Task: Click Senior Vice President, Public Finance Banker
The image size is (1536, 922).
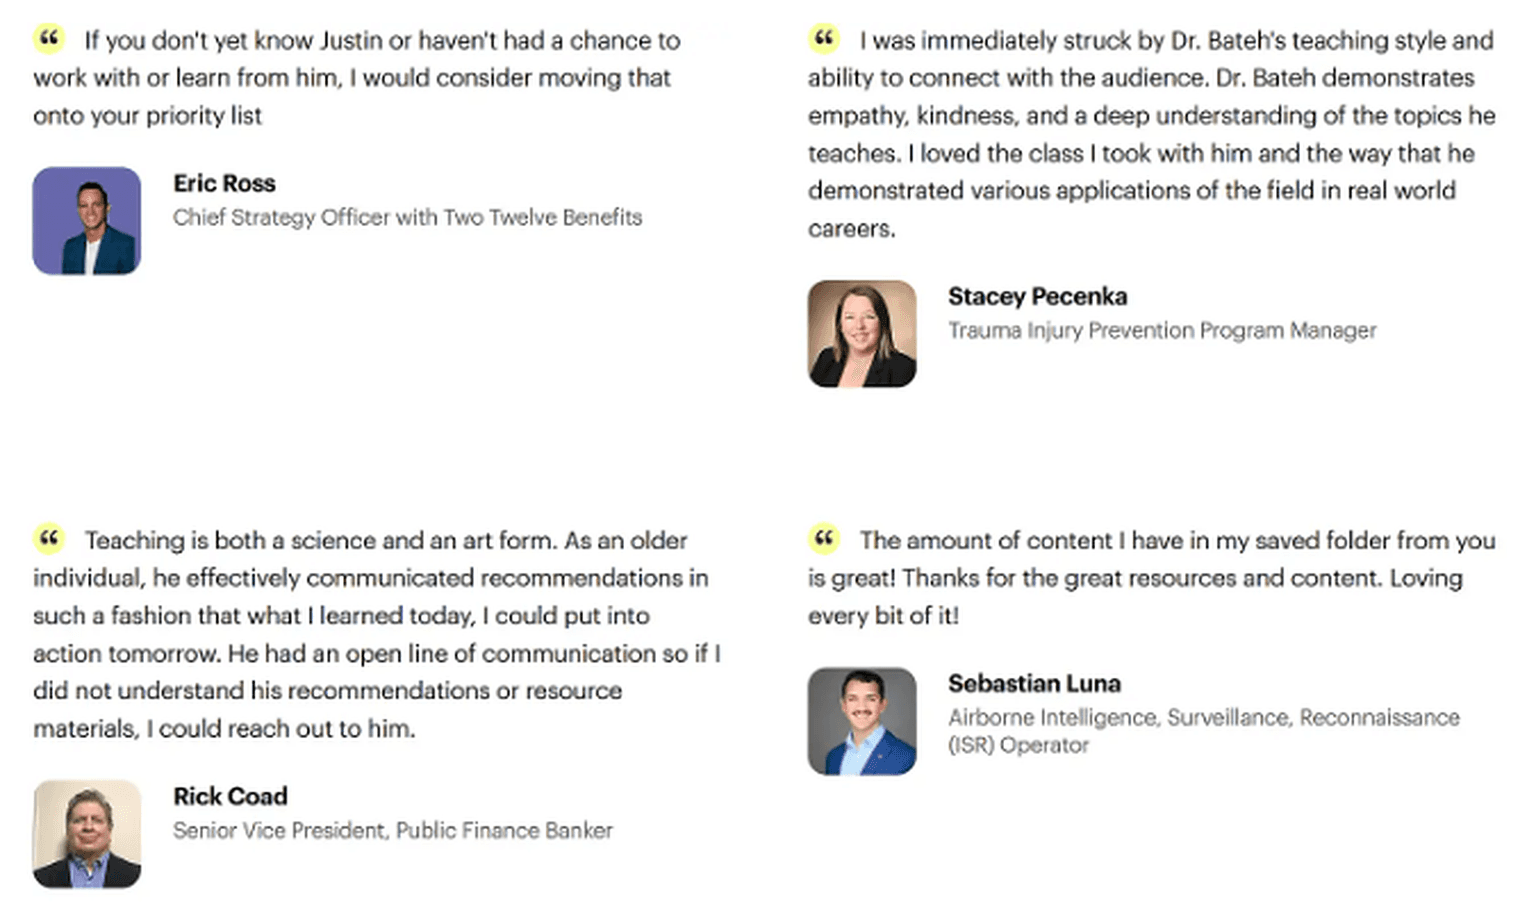Action: [393, 831]
